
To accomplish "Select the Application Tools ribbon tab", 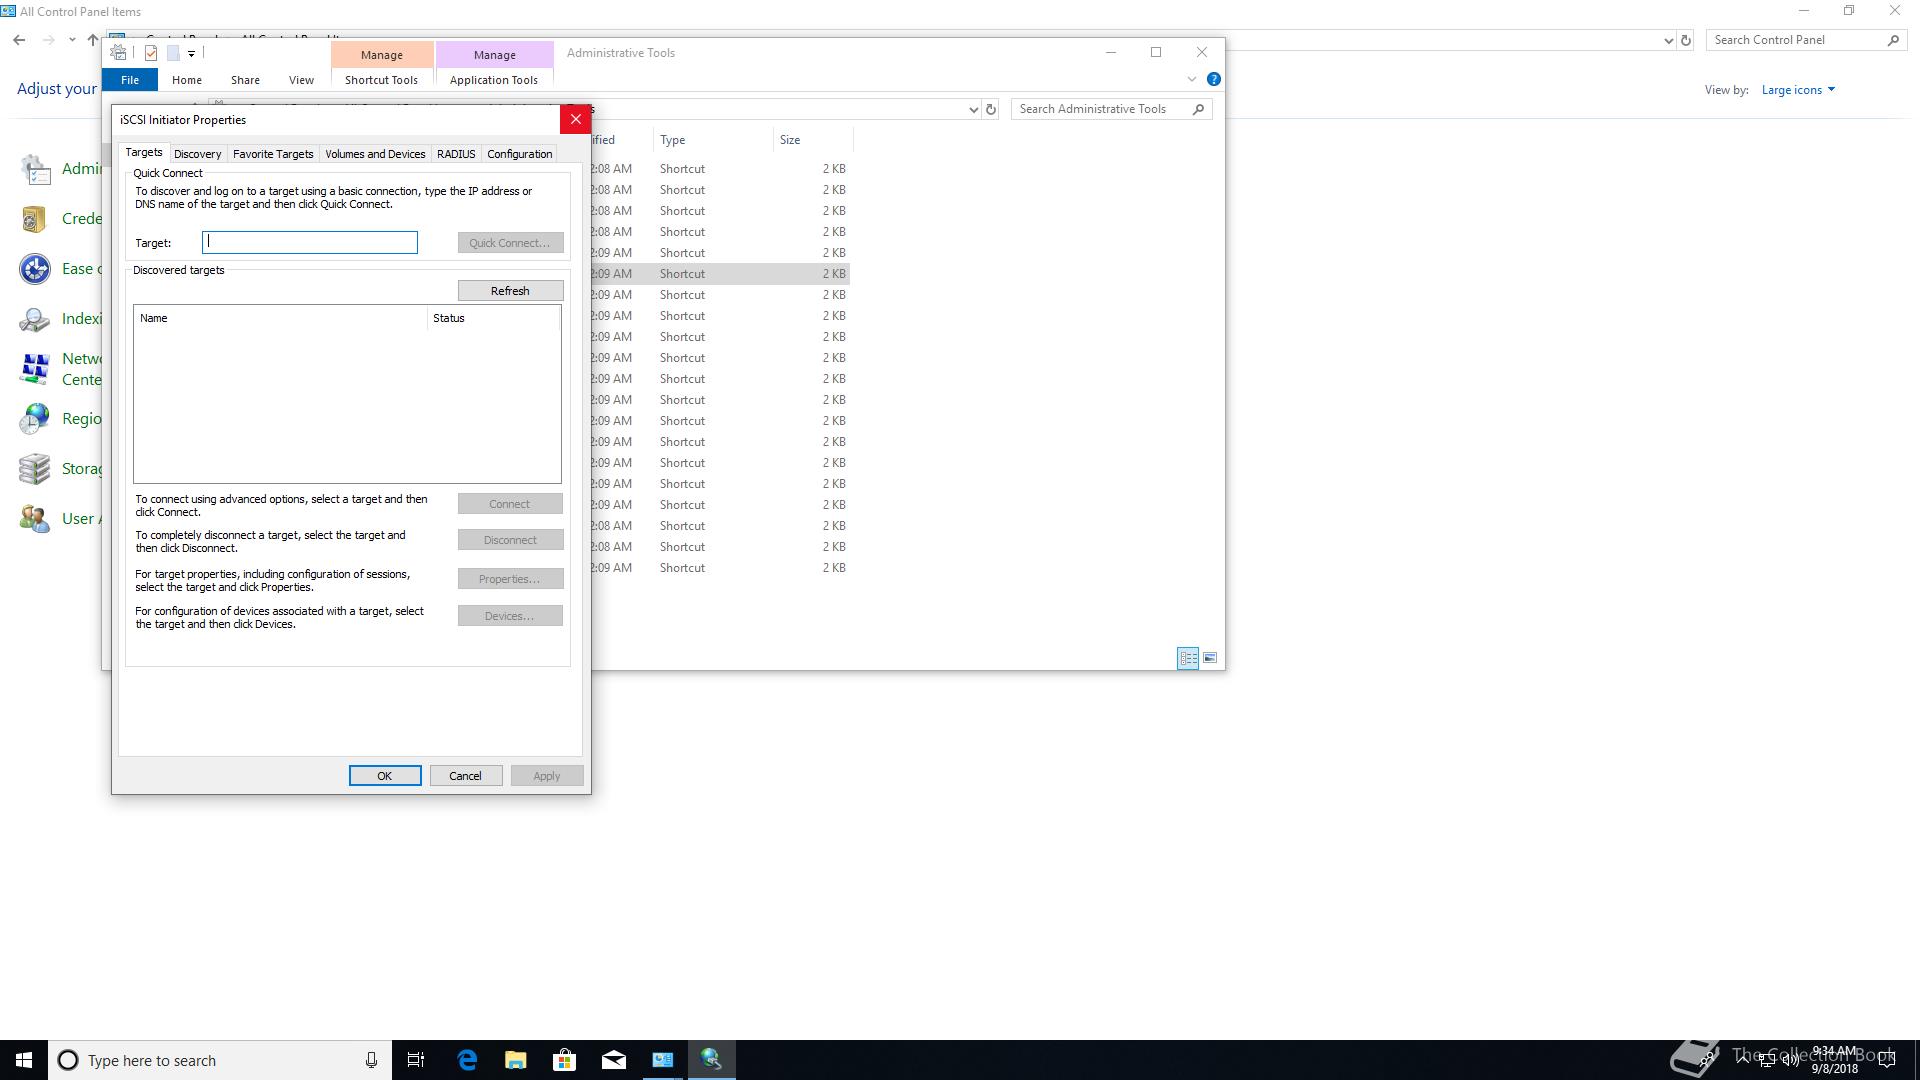I will 493,80.
